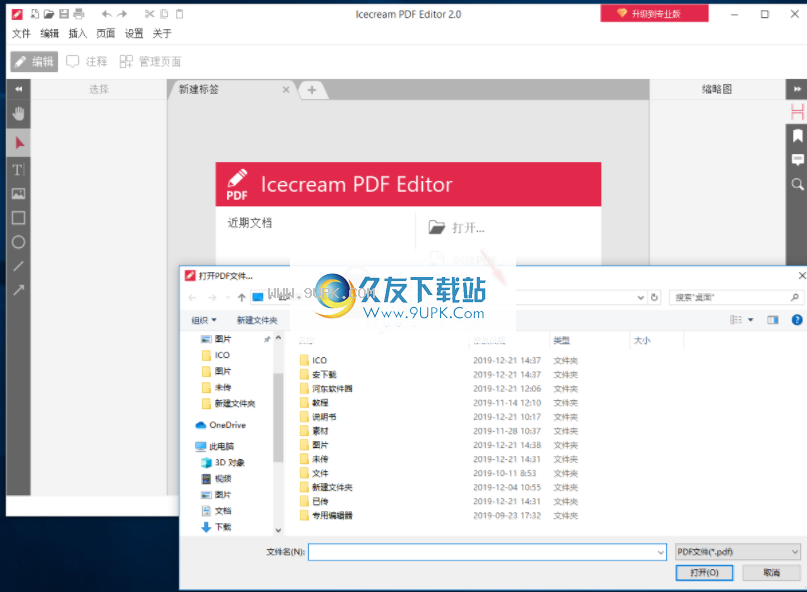Image resolution: width=807 pixels, height=592 pixels.
Task: Open the 插入 menu
Action: tap(78, 33)
